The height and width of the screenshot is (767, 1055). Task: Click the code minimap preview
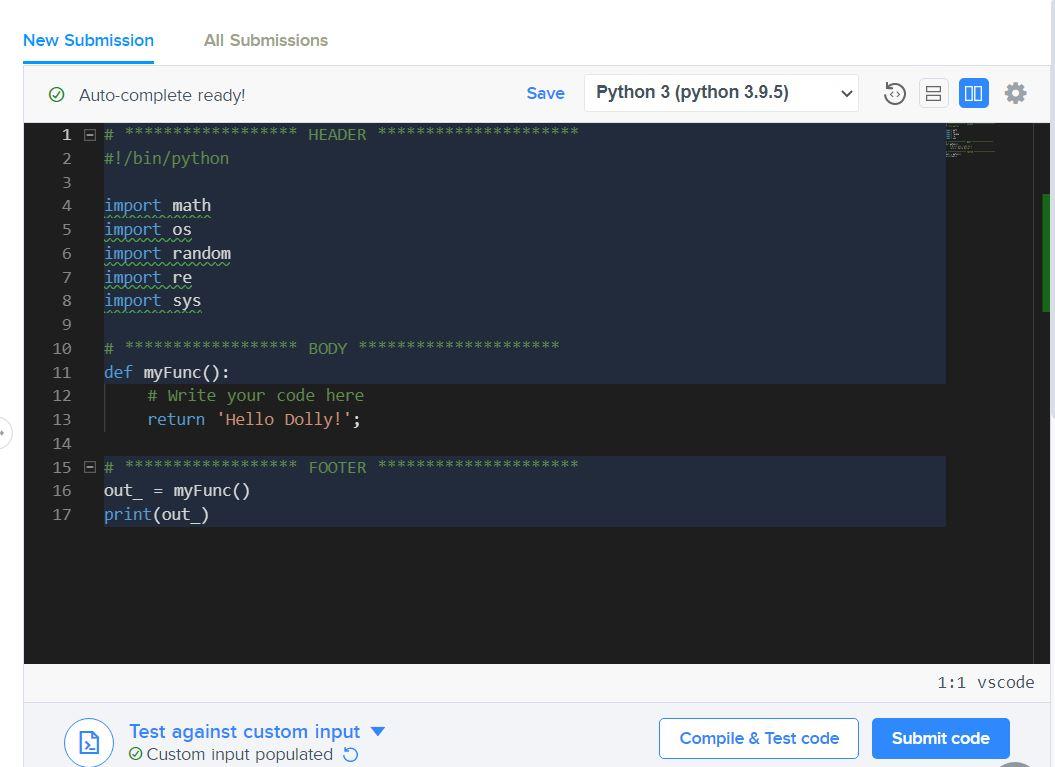point(970,140)
